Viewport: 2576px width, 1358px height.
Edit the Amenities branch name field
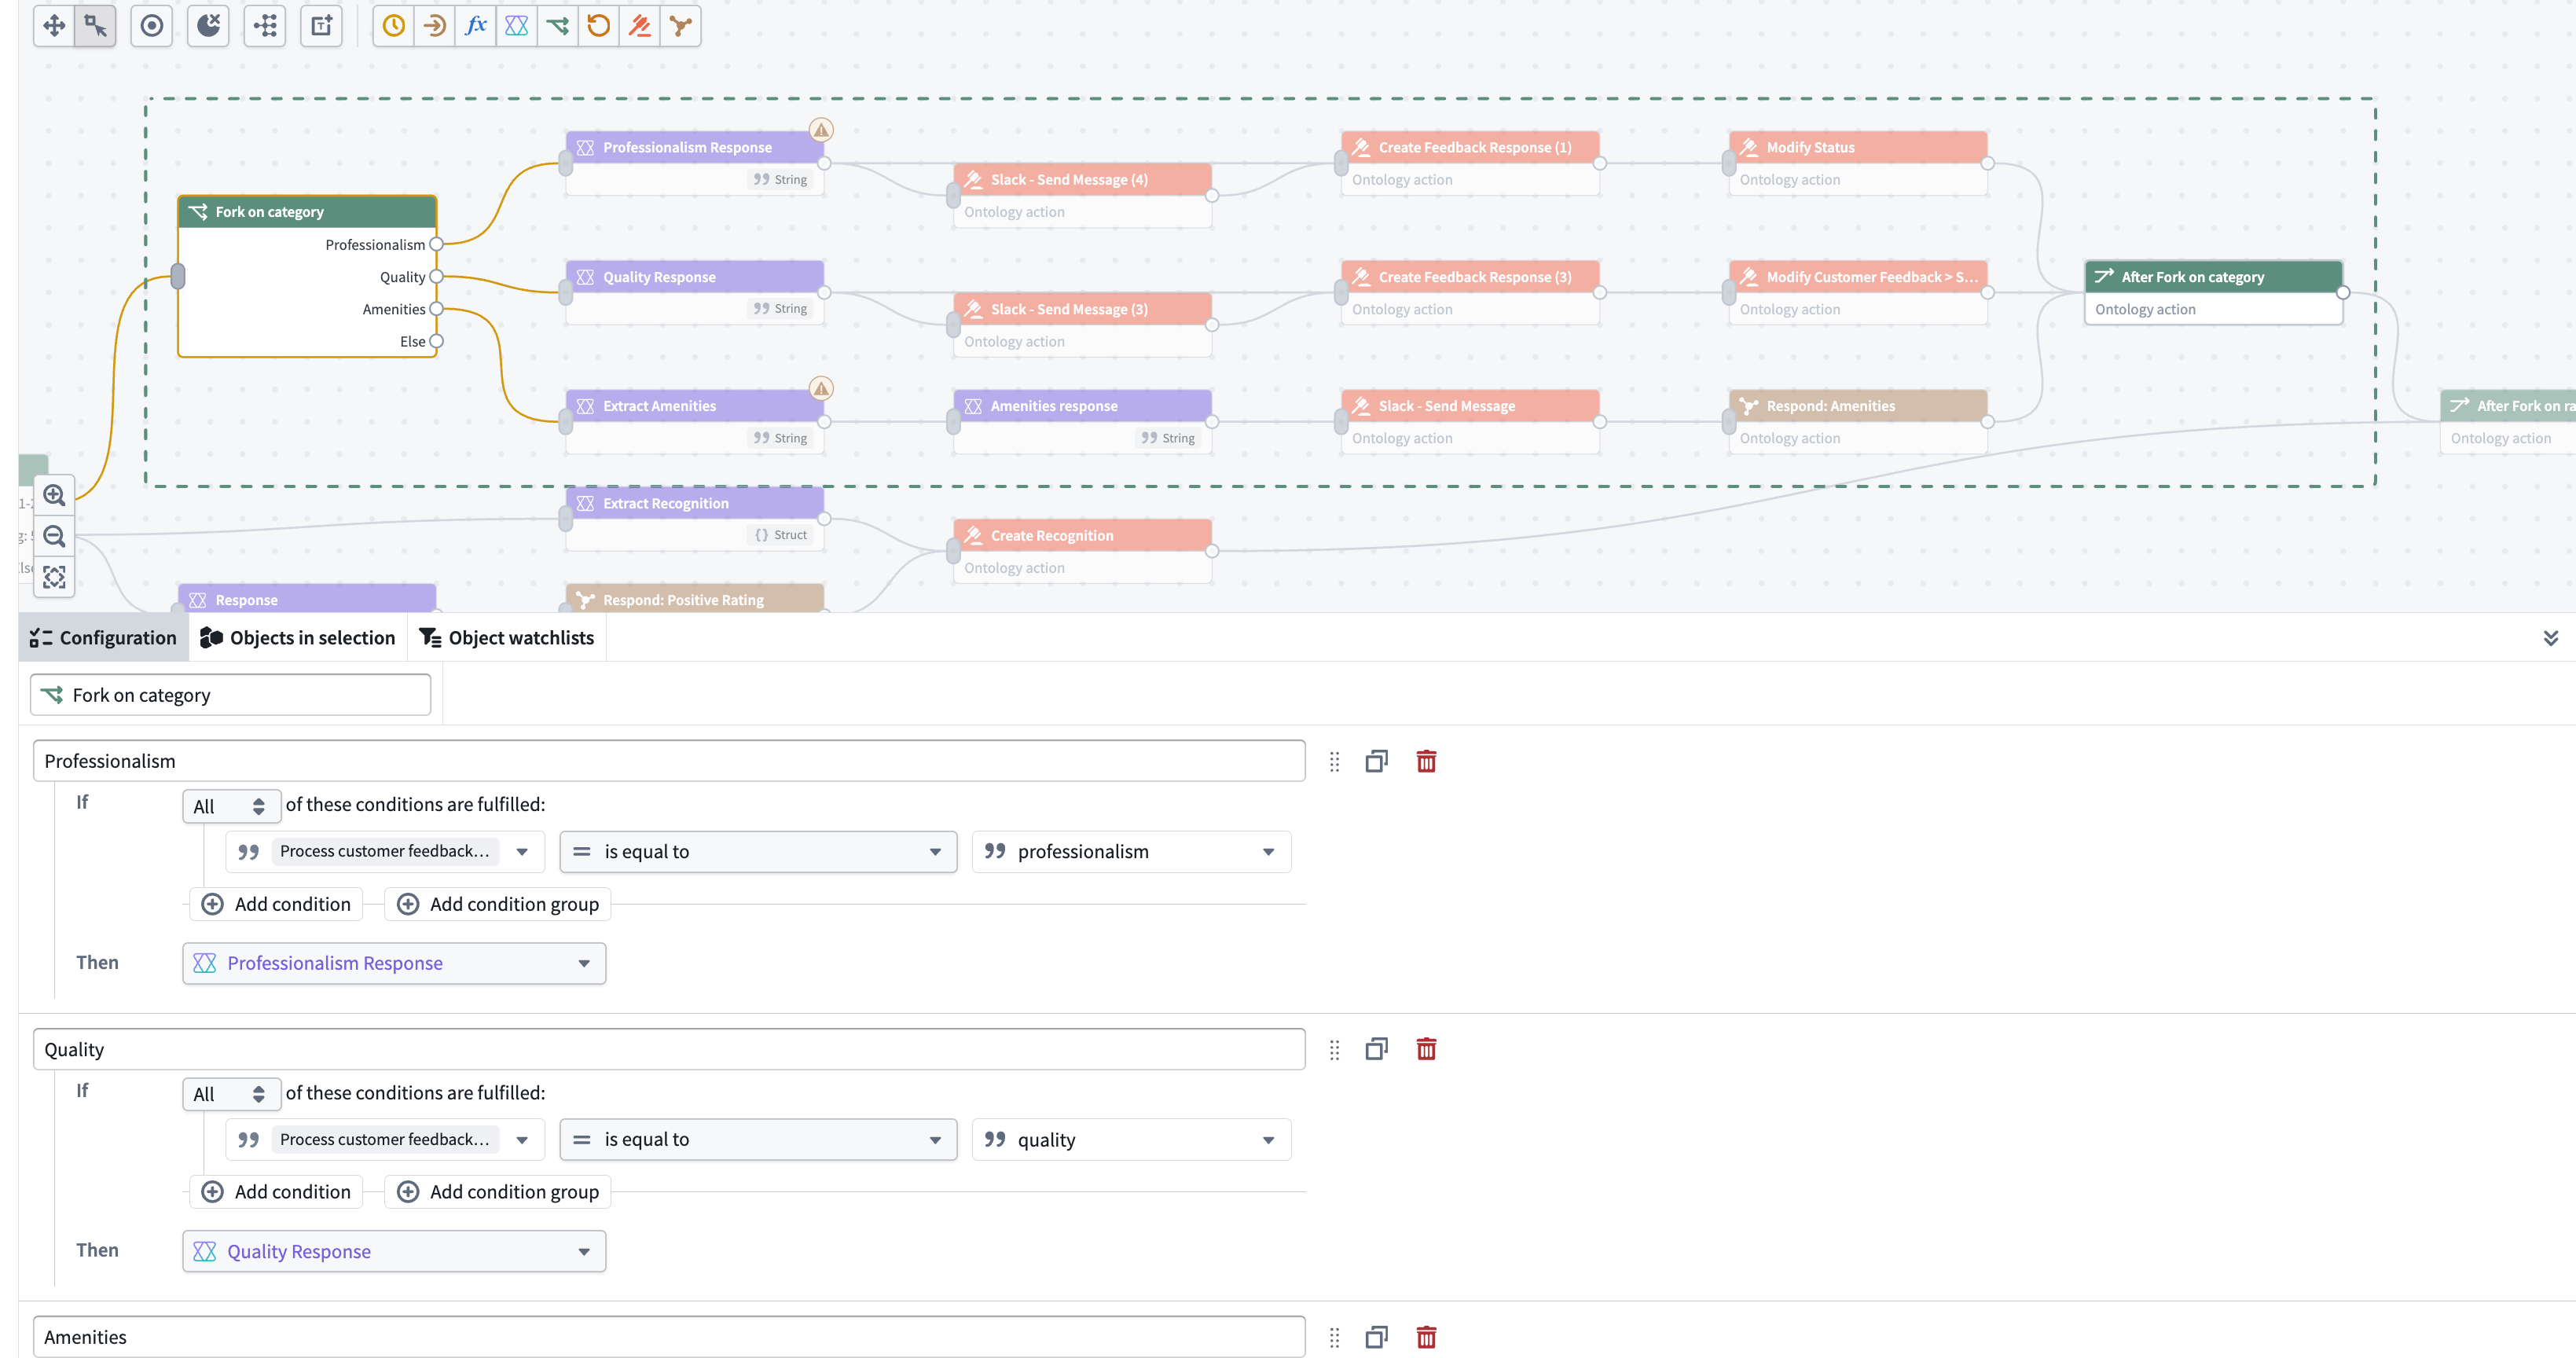click(x=669, y=1337)
